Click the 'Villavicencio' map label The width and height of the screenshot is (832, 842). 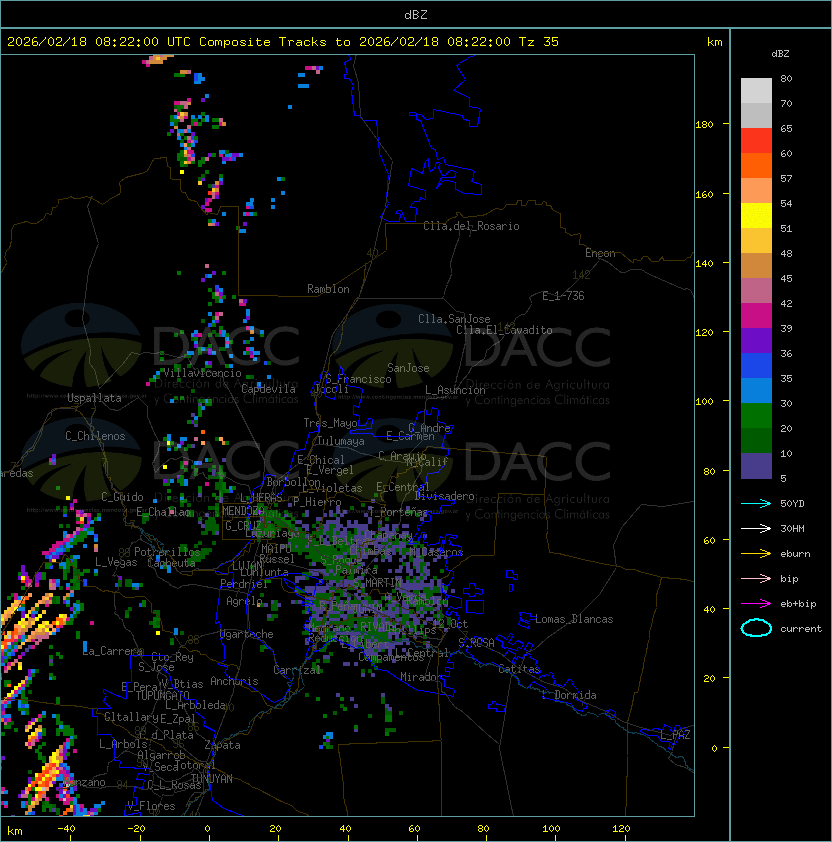(x=202, y=373)
